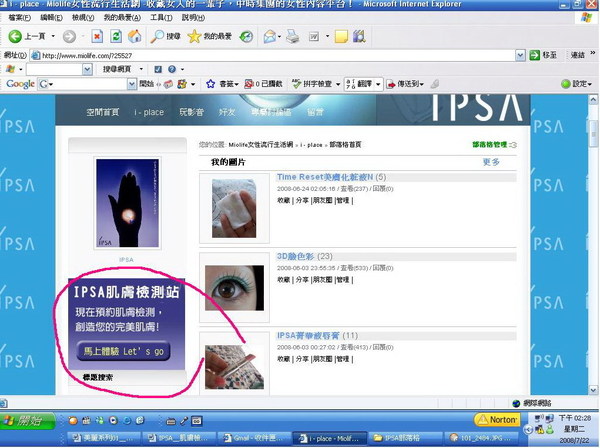
Task: Open the '說明(H)' menu
Action: 193,18
